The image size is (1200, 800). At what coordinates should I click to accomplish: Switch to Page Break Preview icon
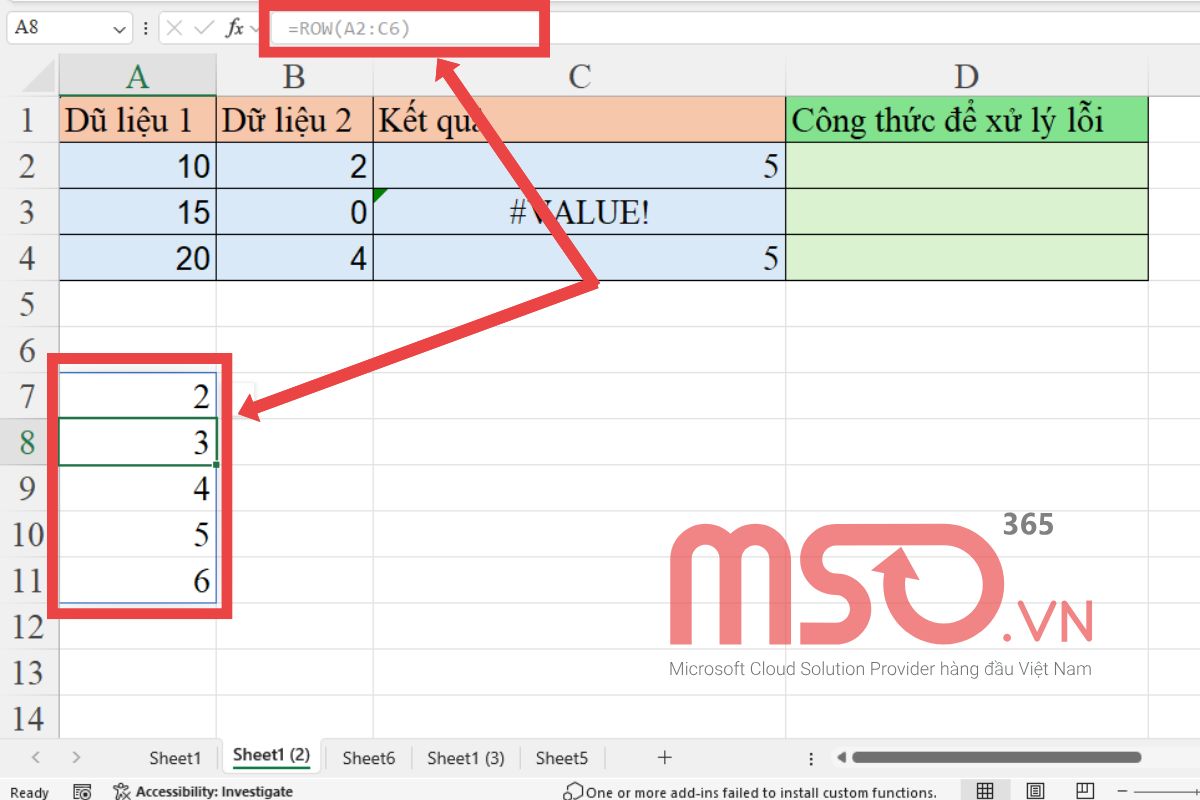coord(1085,791)
